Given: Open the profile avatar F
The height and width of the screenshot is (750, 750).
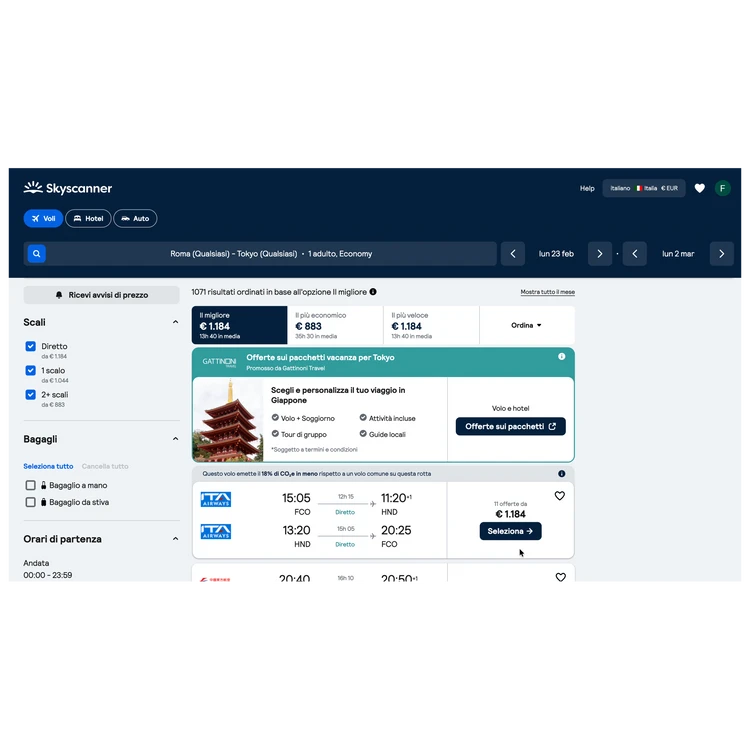Looking at the screenshot, I should 722,188.
